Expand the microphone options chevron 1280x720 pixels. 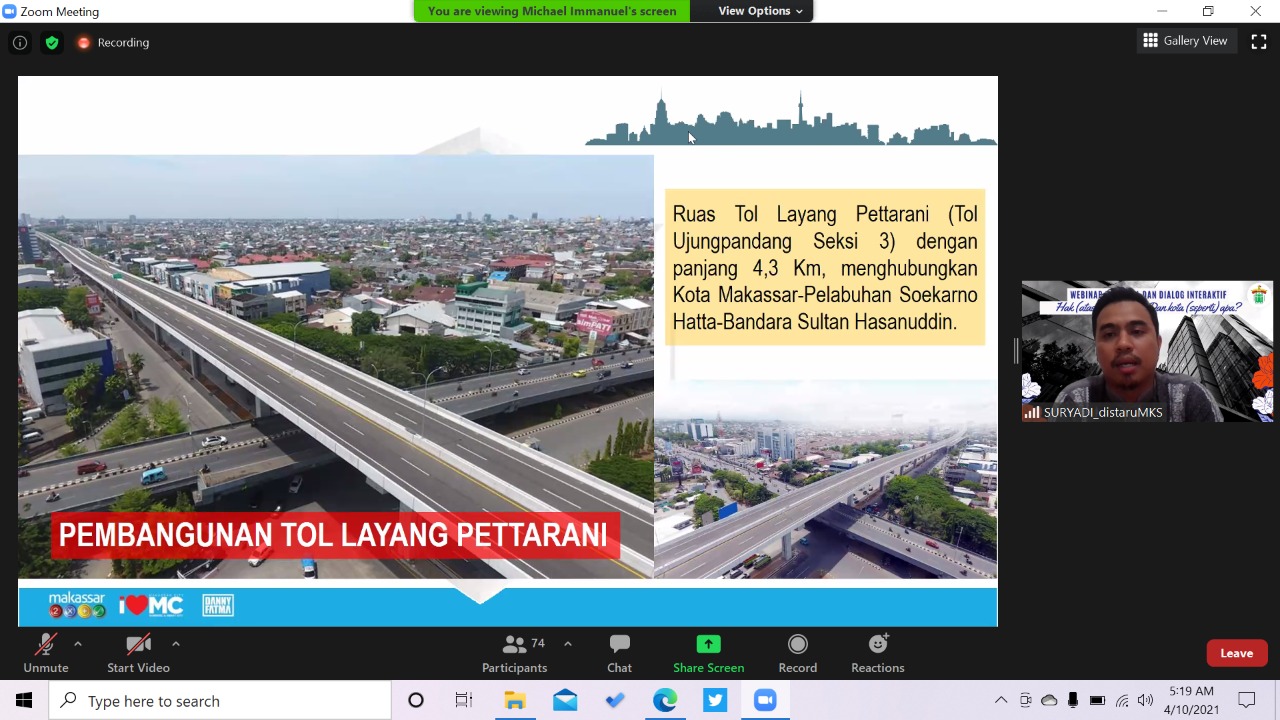click(77, 643)
